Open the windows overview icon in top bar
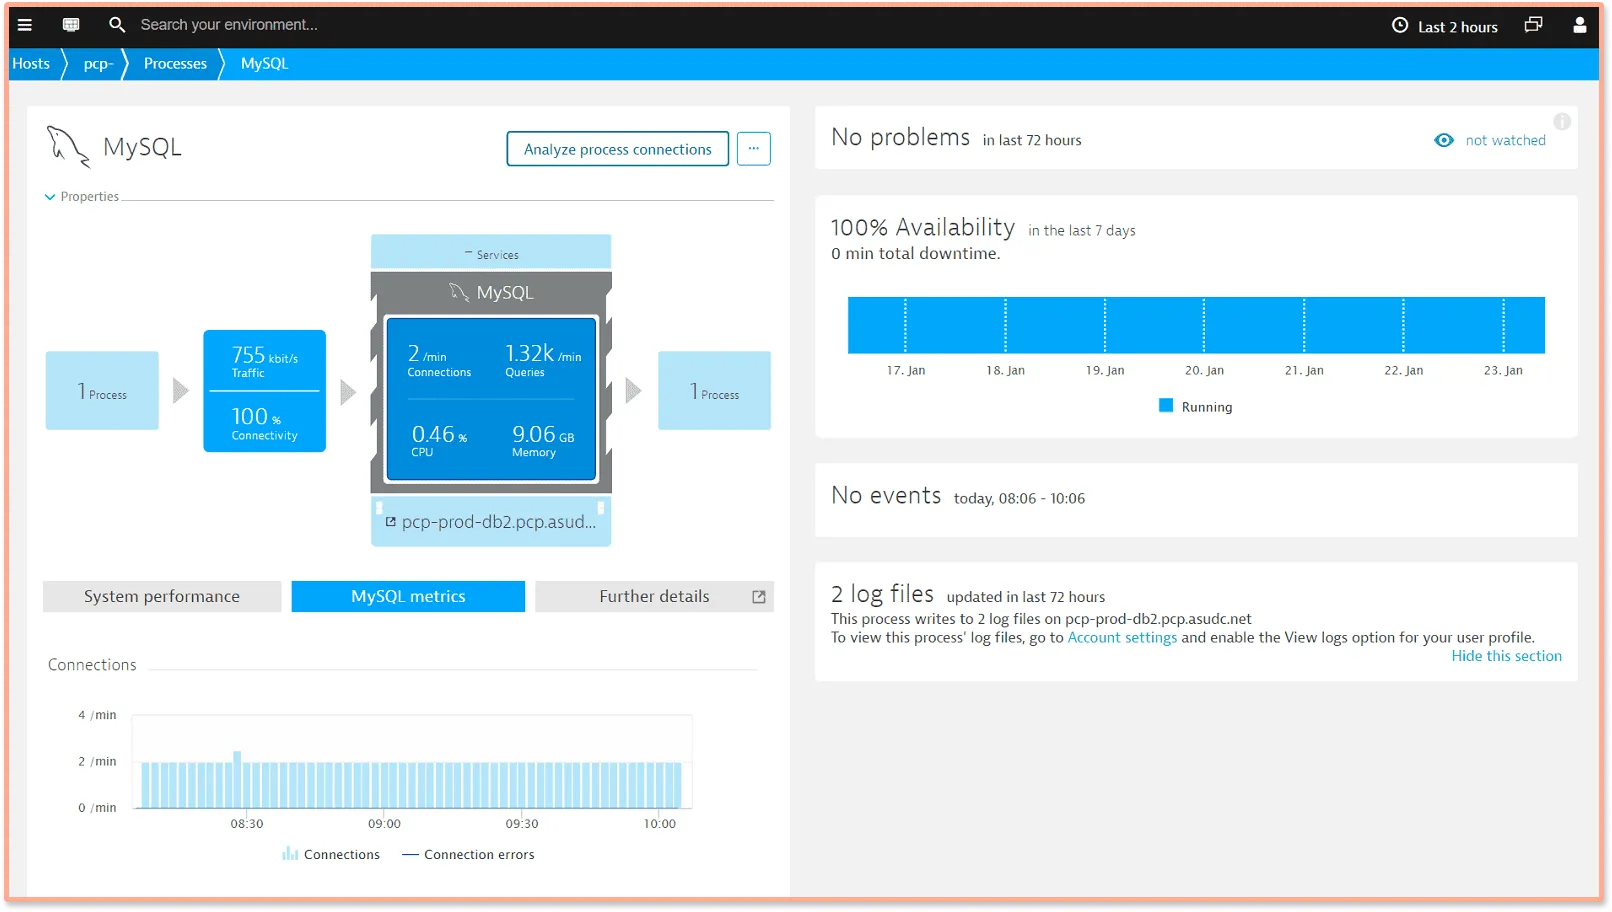The width and height of the screenshot is (1612, 912). (x=1533, y=25)
